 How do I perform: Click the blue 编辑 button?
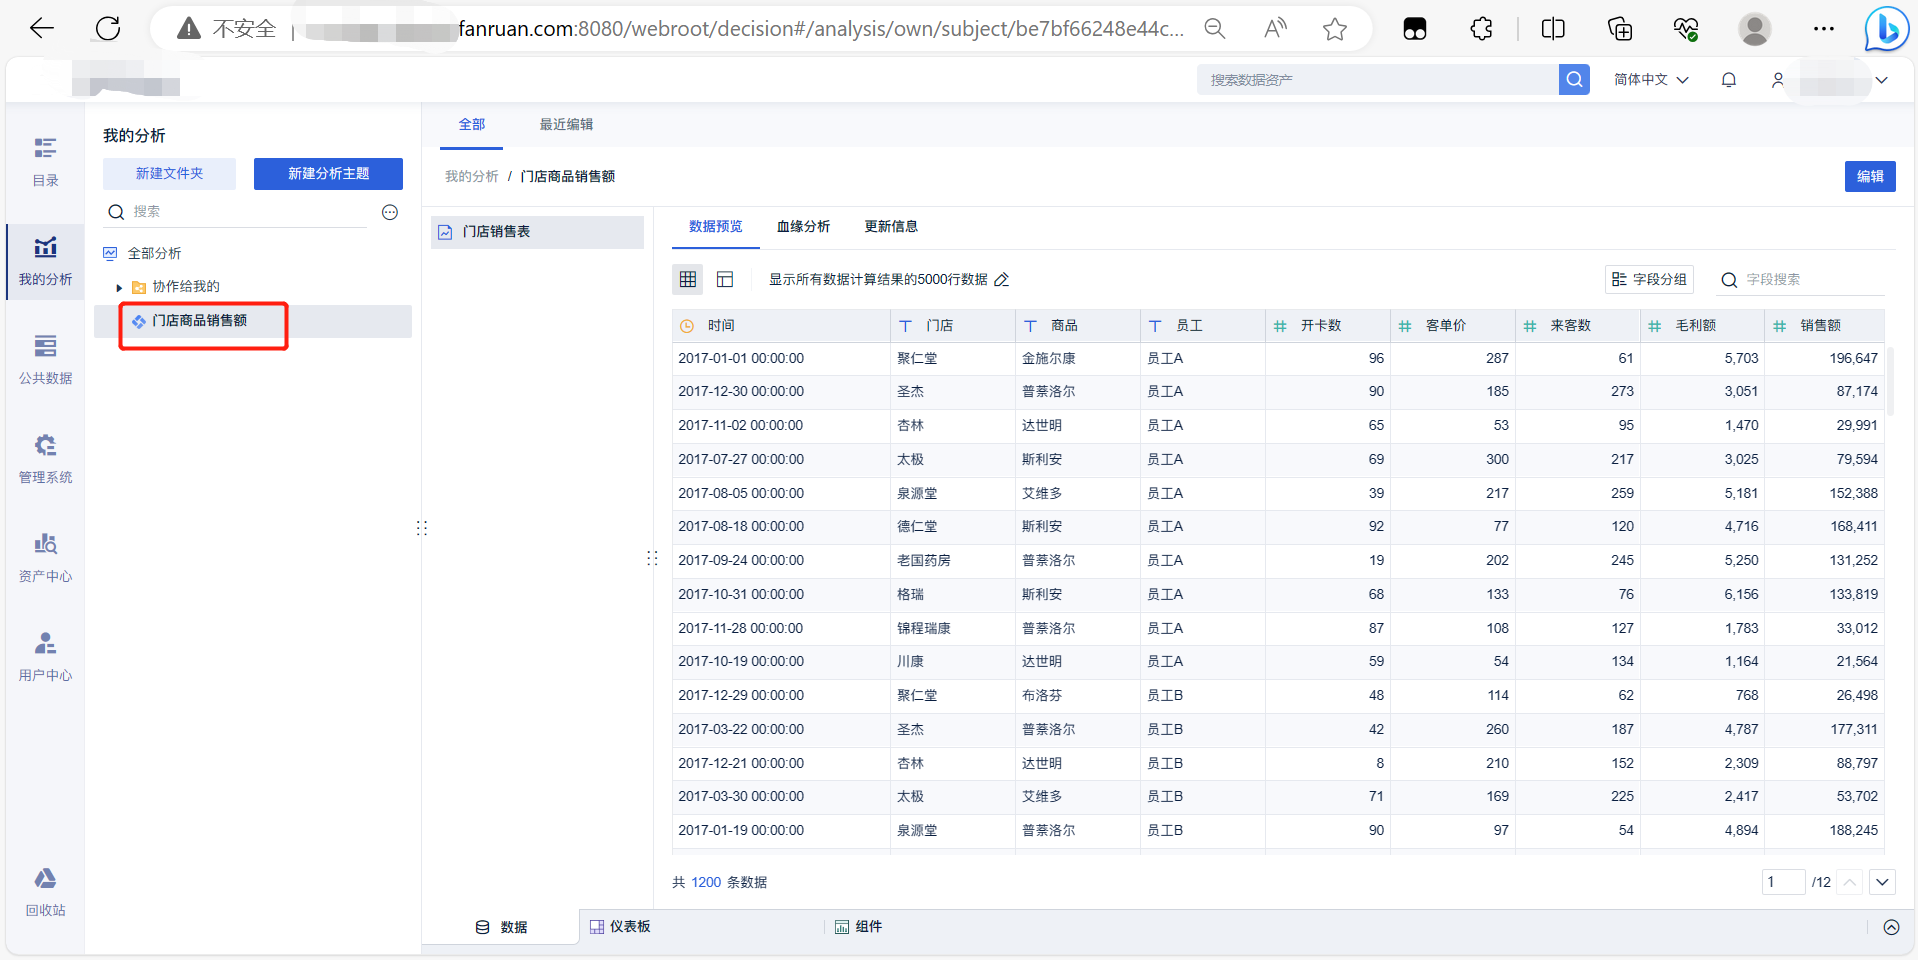1869,177
